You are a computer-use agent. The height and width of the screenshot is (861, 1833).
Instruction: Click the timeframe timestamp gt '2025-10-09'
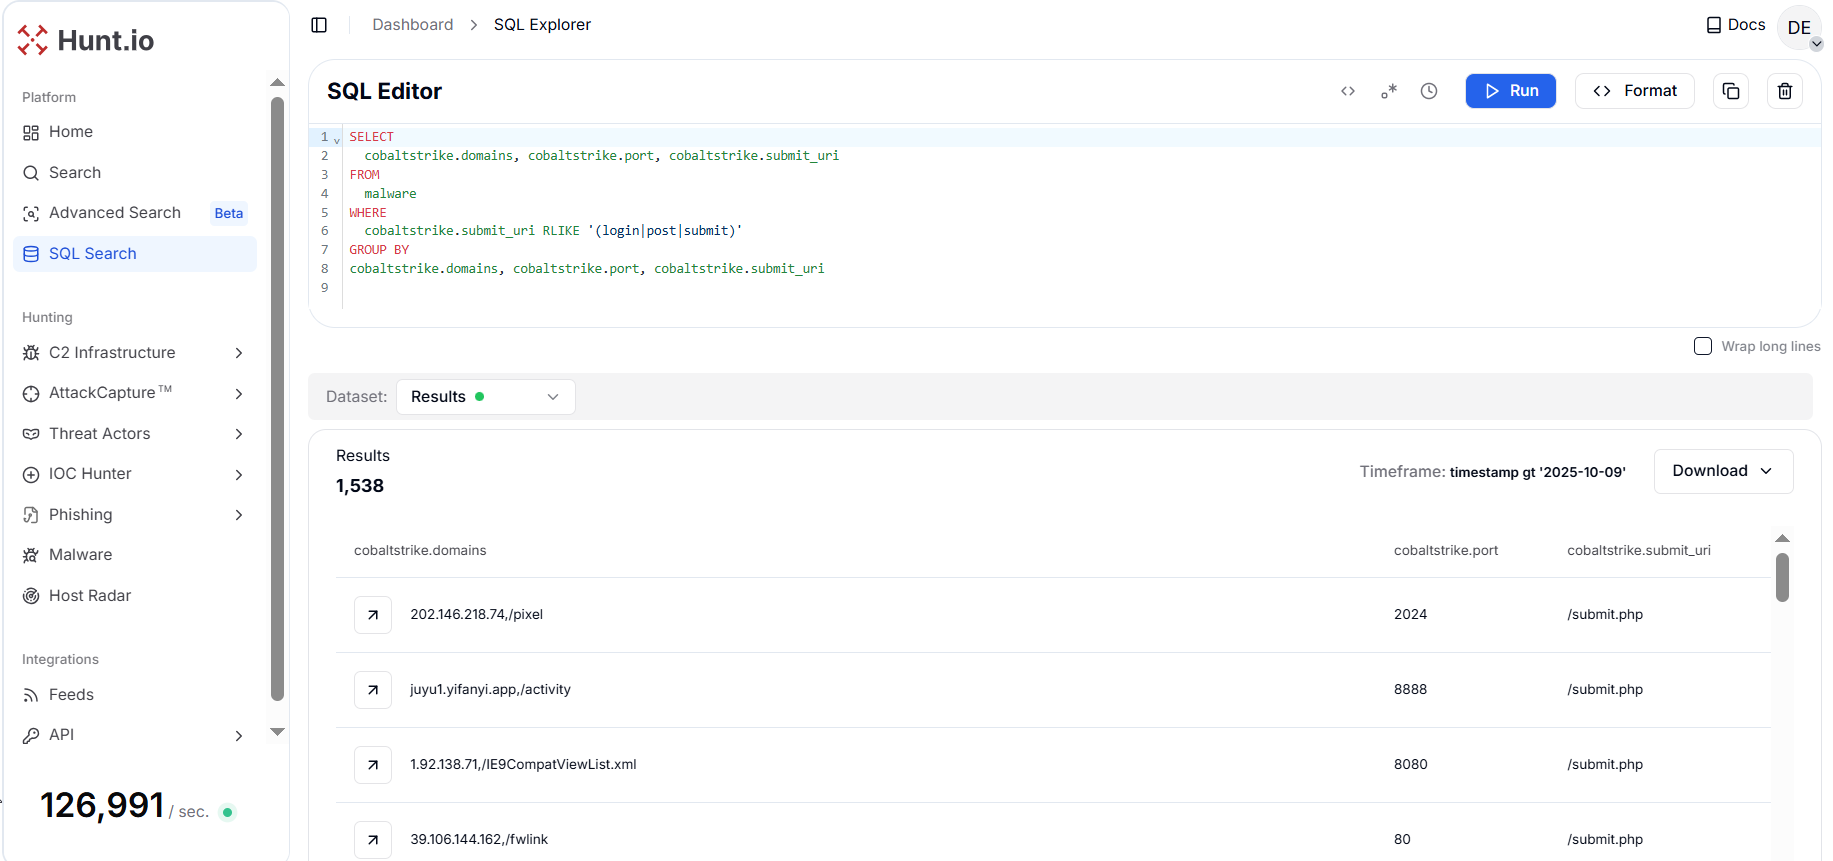pyautogui.click(x=1538, y=472)
